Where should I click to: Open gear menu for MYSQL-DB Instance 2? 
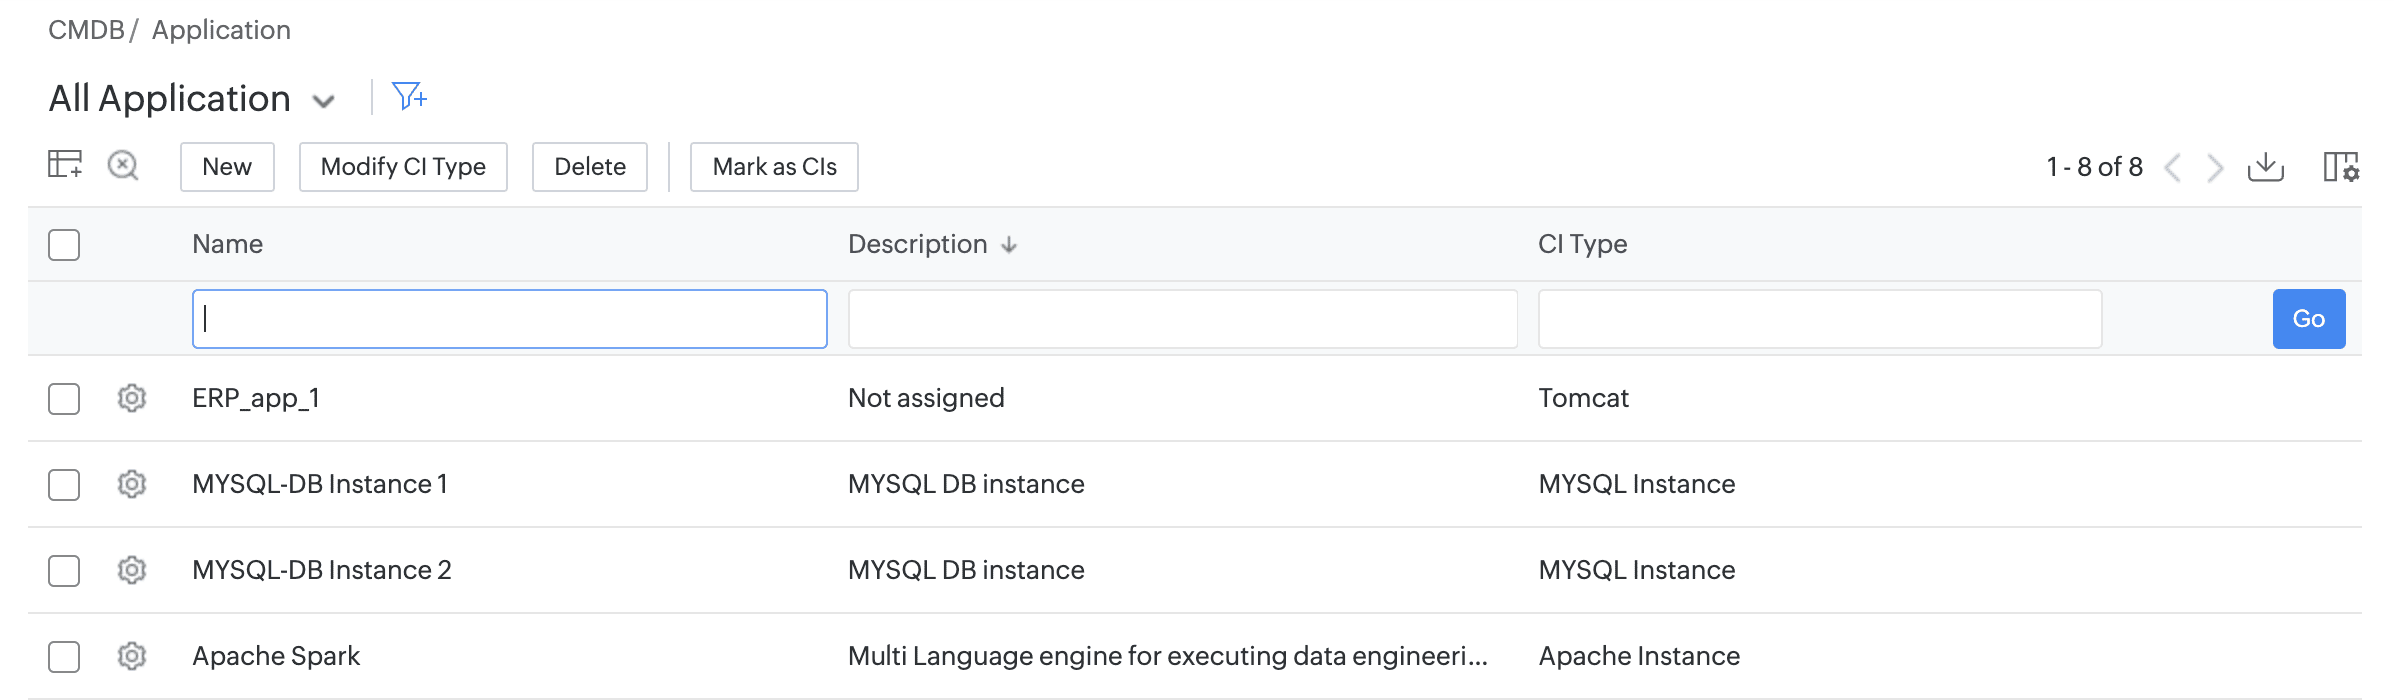(132, 570)
